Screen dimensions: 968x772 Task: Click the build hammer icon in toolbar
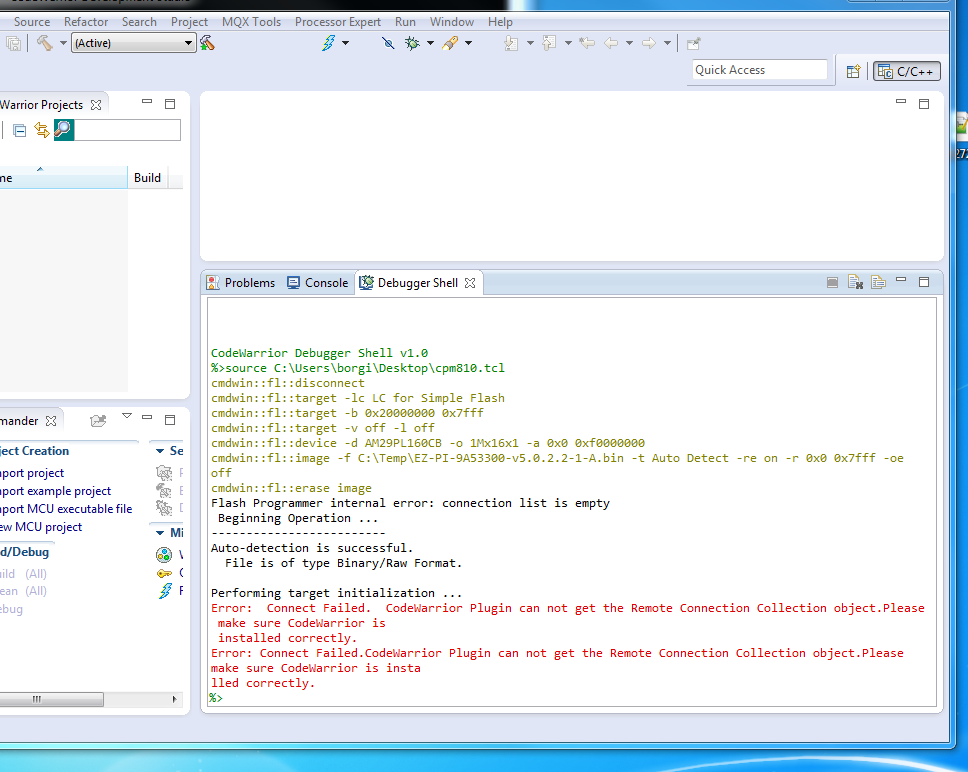pos(44,43)
